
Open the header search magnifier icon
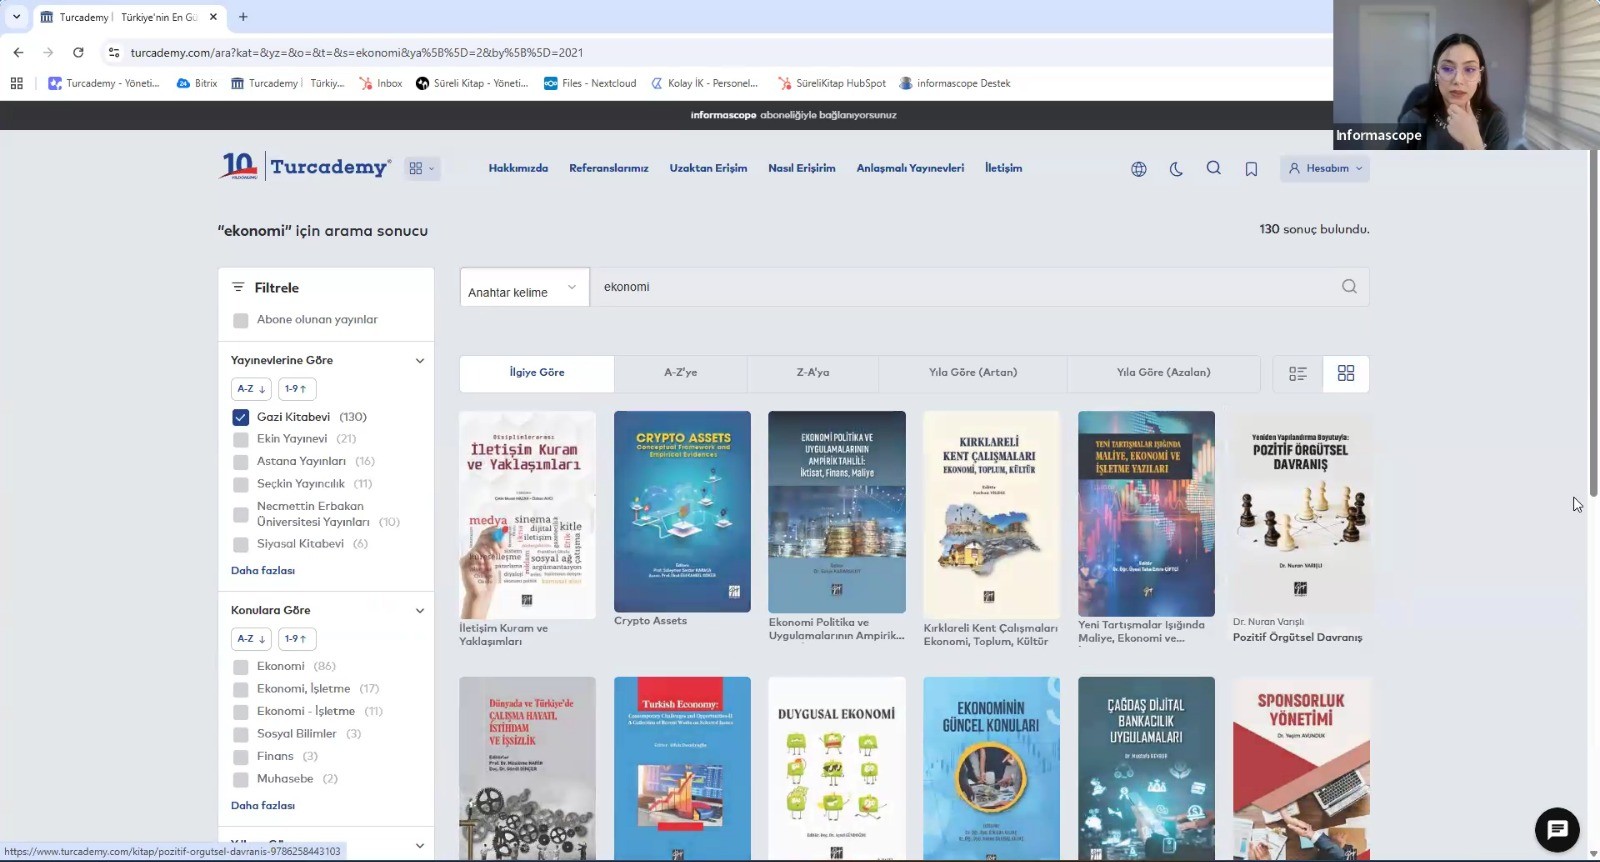[1213, 168]
